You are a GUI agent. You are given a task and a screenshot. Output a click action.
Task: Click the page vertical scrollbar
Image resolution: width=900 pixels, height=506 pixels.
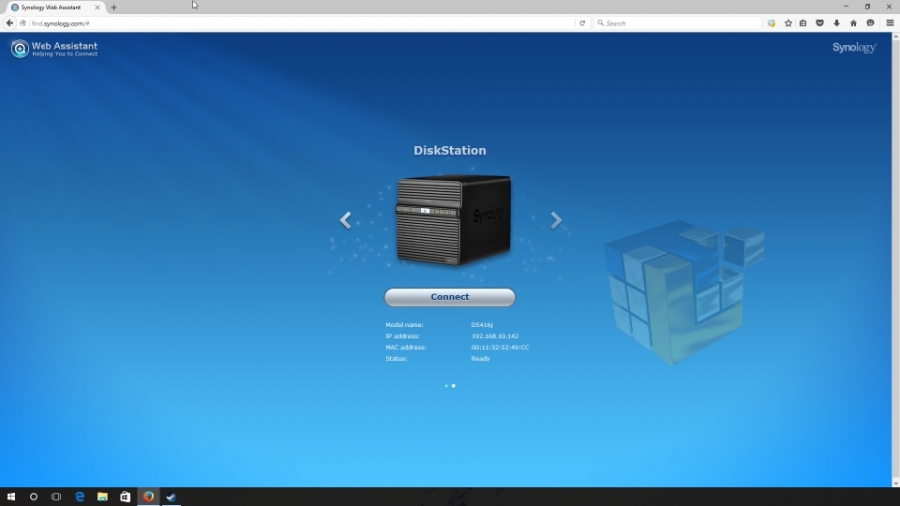tap(895, 260)
